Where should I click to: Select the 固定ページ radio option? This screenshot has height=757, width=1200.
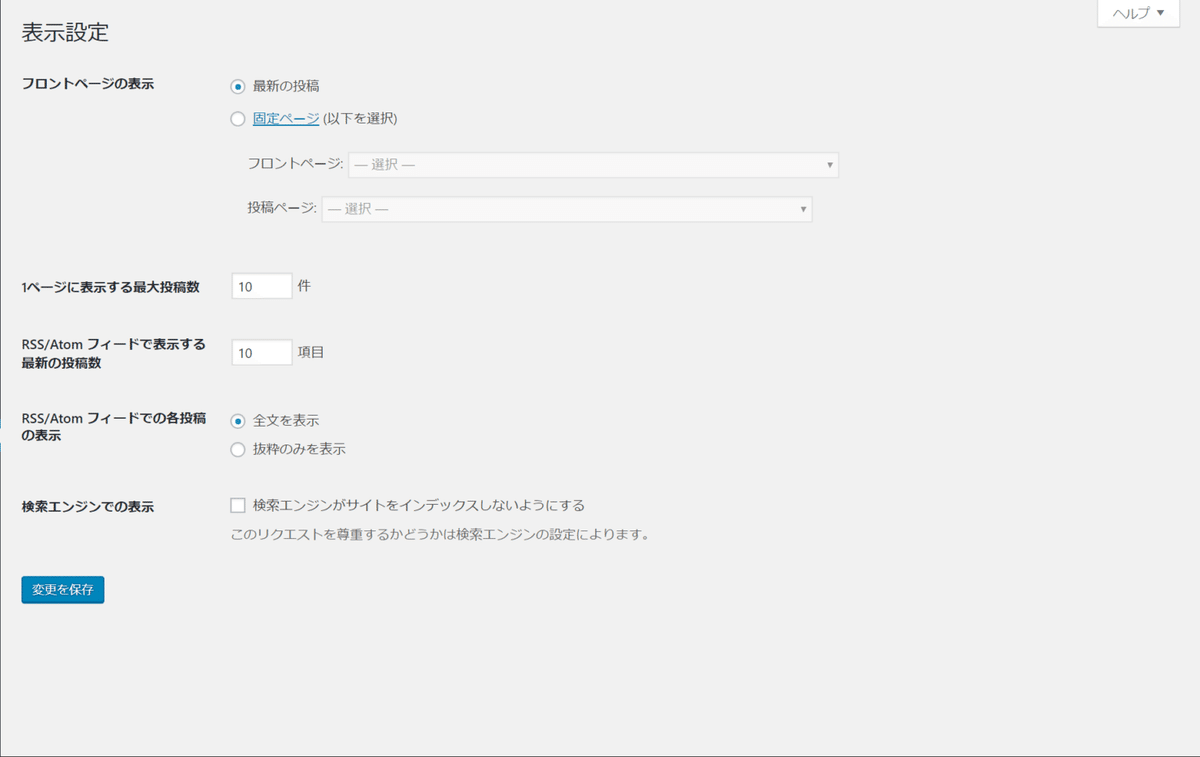238,119
